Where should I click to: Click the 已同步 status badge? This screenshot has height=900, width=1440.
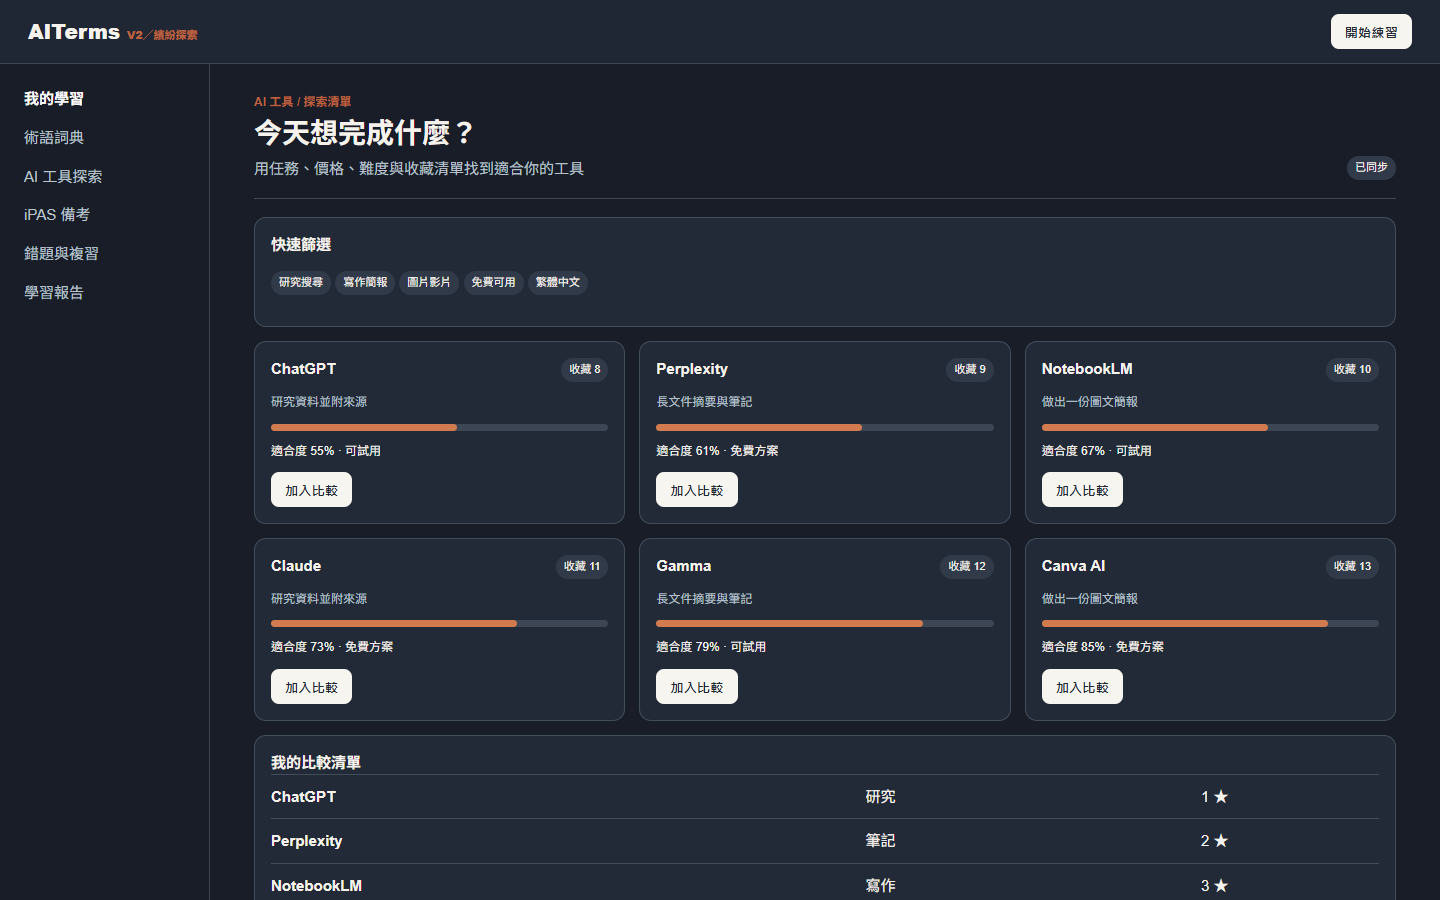[x=1371, y=168]
